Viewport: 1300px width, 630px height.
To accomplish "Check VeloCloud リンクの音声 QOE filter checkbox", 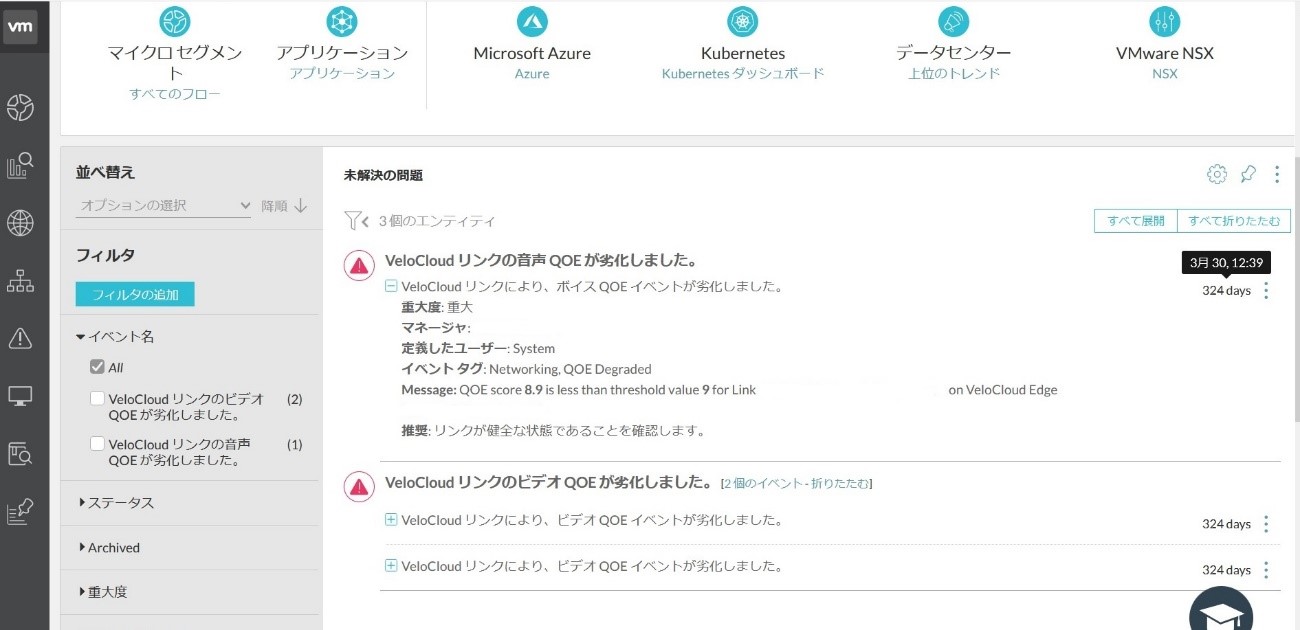I will pos(97,443).
